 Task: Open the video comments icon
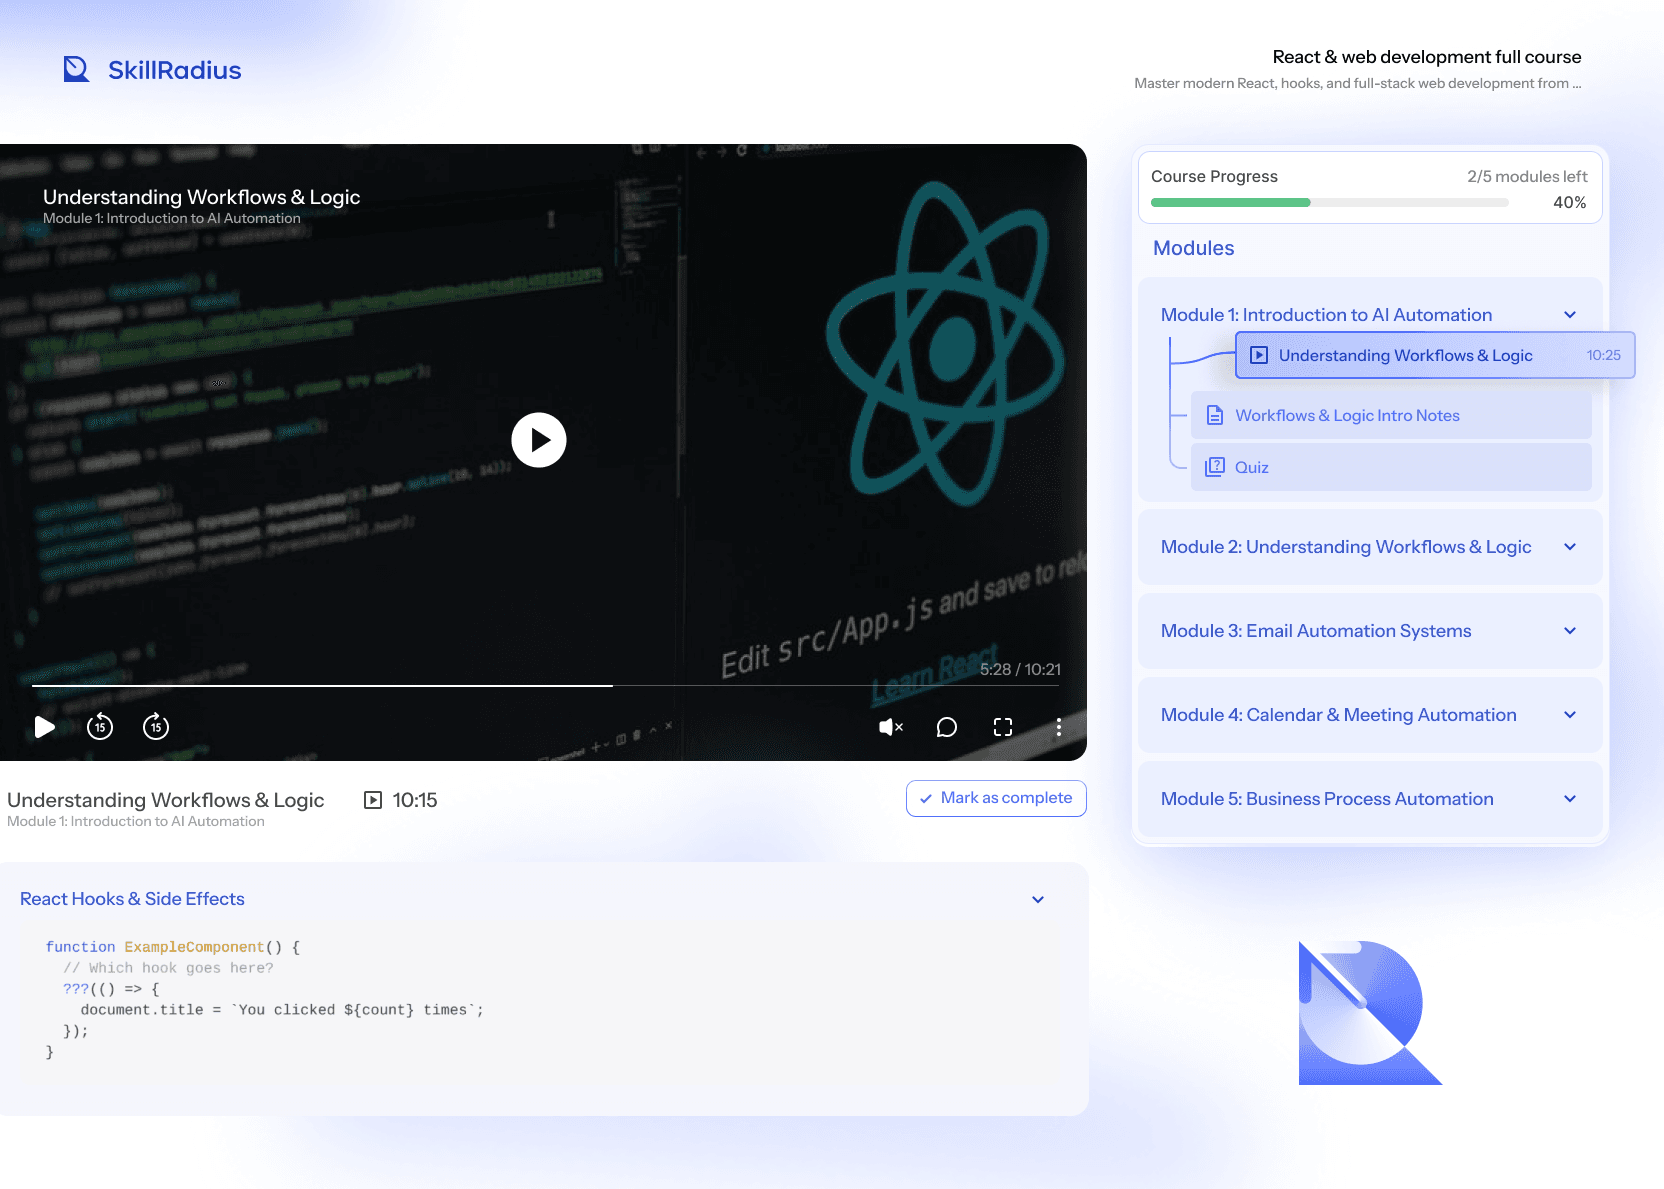pyautogui.click(x=947, y=727)
